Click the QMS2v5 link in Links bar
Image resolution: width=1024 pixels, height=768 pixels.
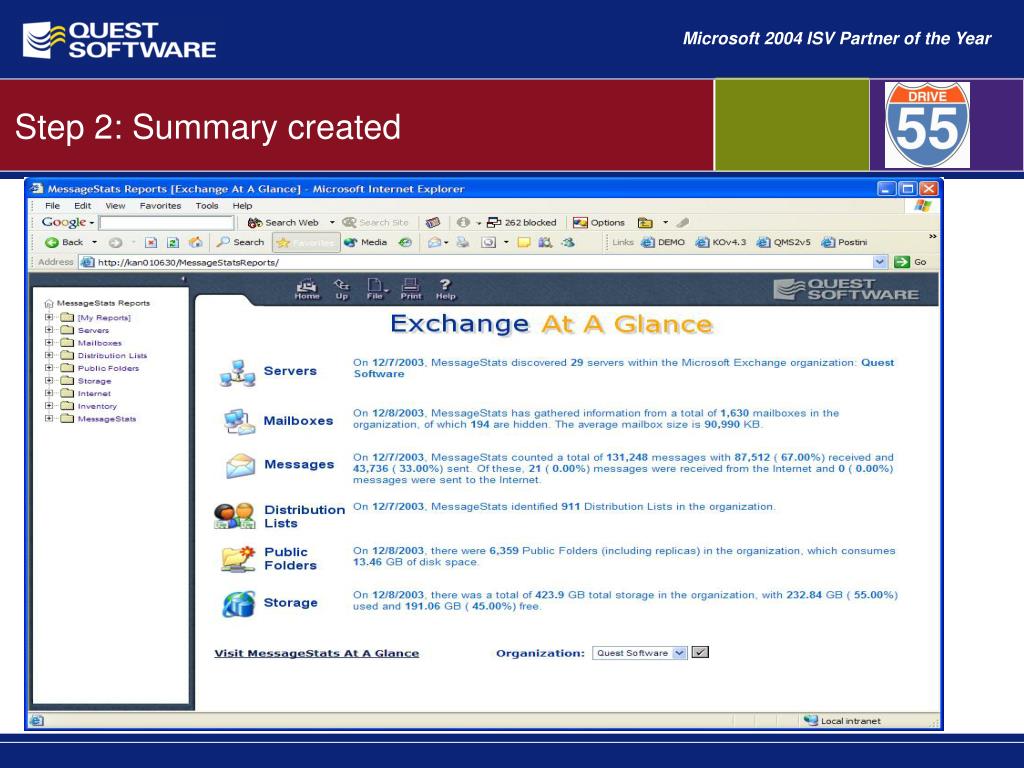(x=783, y=242)
